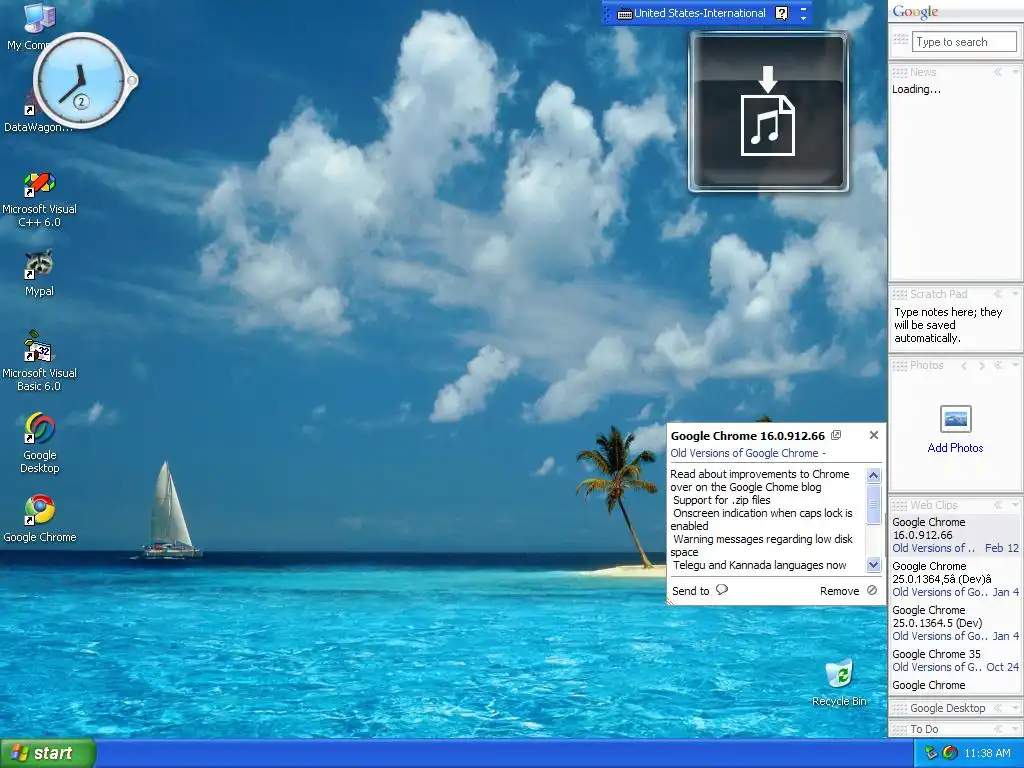Screen dimensions: 1024x768
Task: Expand the Scratch Pad gadget chevron
Action: click(998, 294)
